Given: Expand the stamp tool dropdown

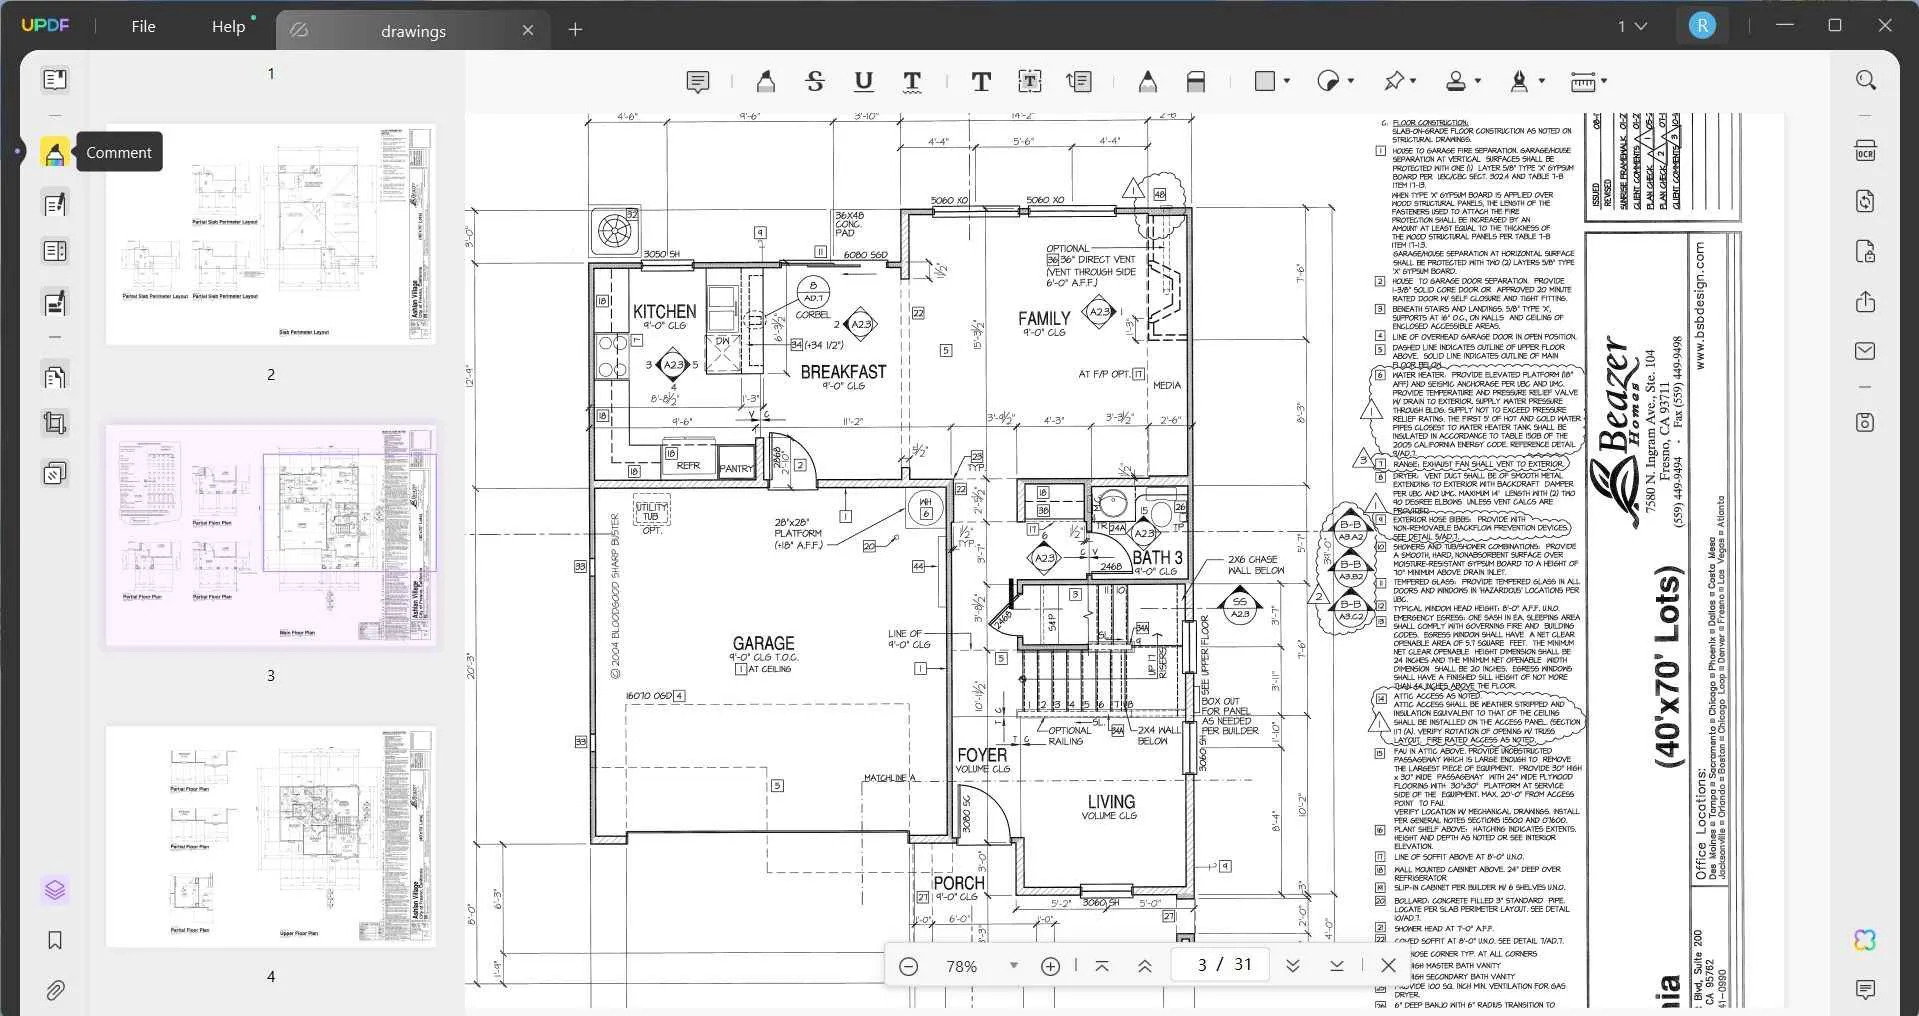Looking at the screenshot, I should [1478, 81].
